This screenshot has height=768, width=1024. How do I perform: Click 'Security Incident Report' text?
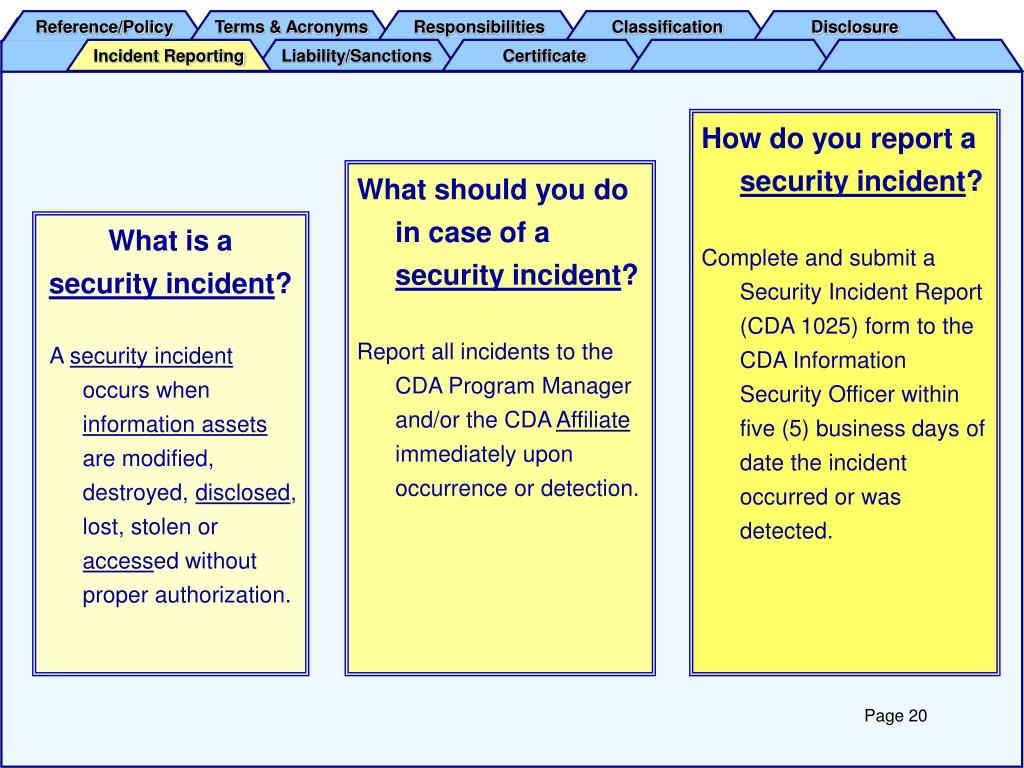point(861,292)
